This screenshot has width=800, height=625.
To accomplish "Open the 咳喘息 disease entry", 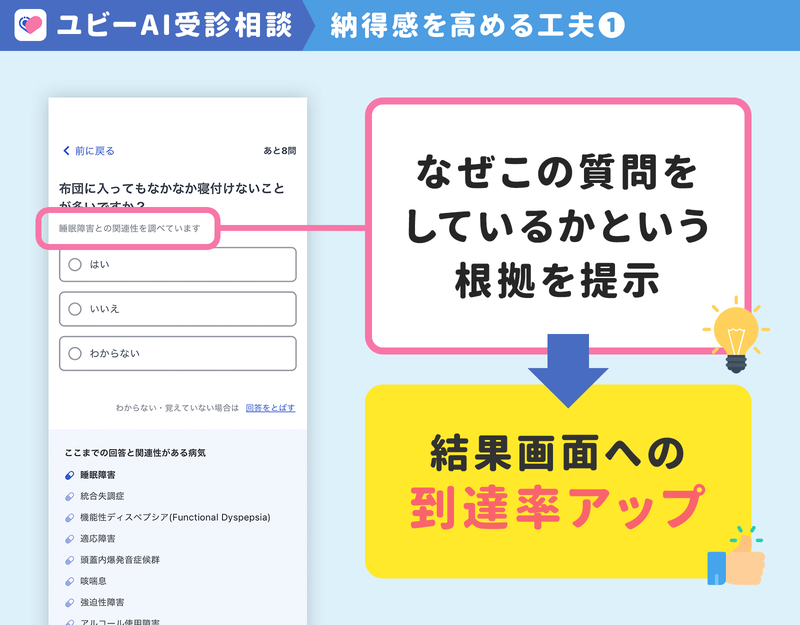I will (x=93, y=581).
